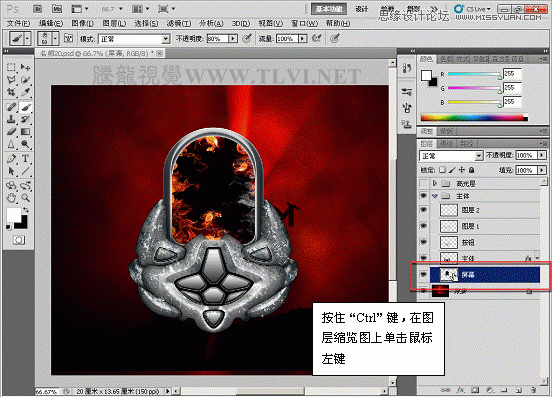The height and width of the screenshot is (397, 552).
Task: Open flow slider arrow
Action: point(303,38)
